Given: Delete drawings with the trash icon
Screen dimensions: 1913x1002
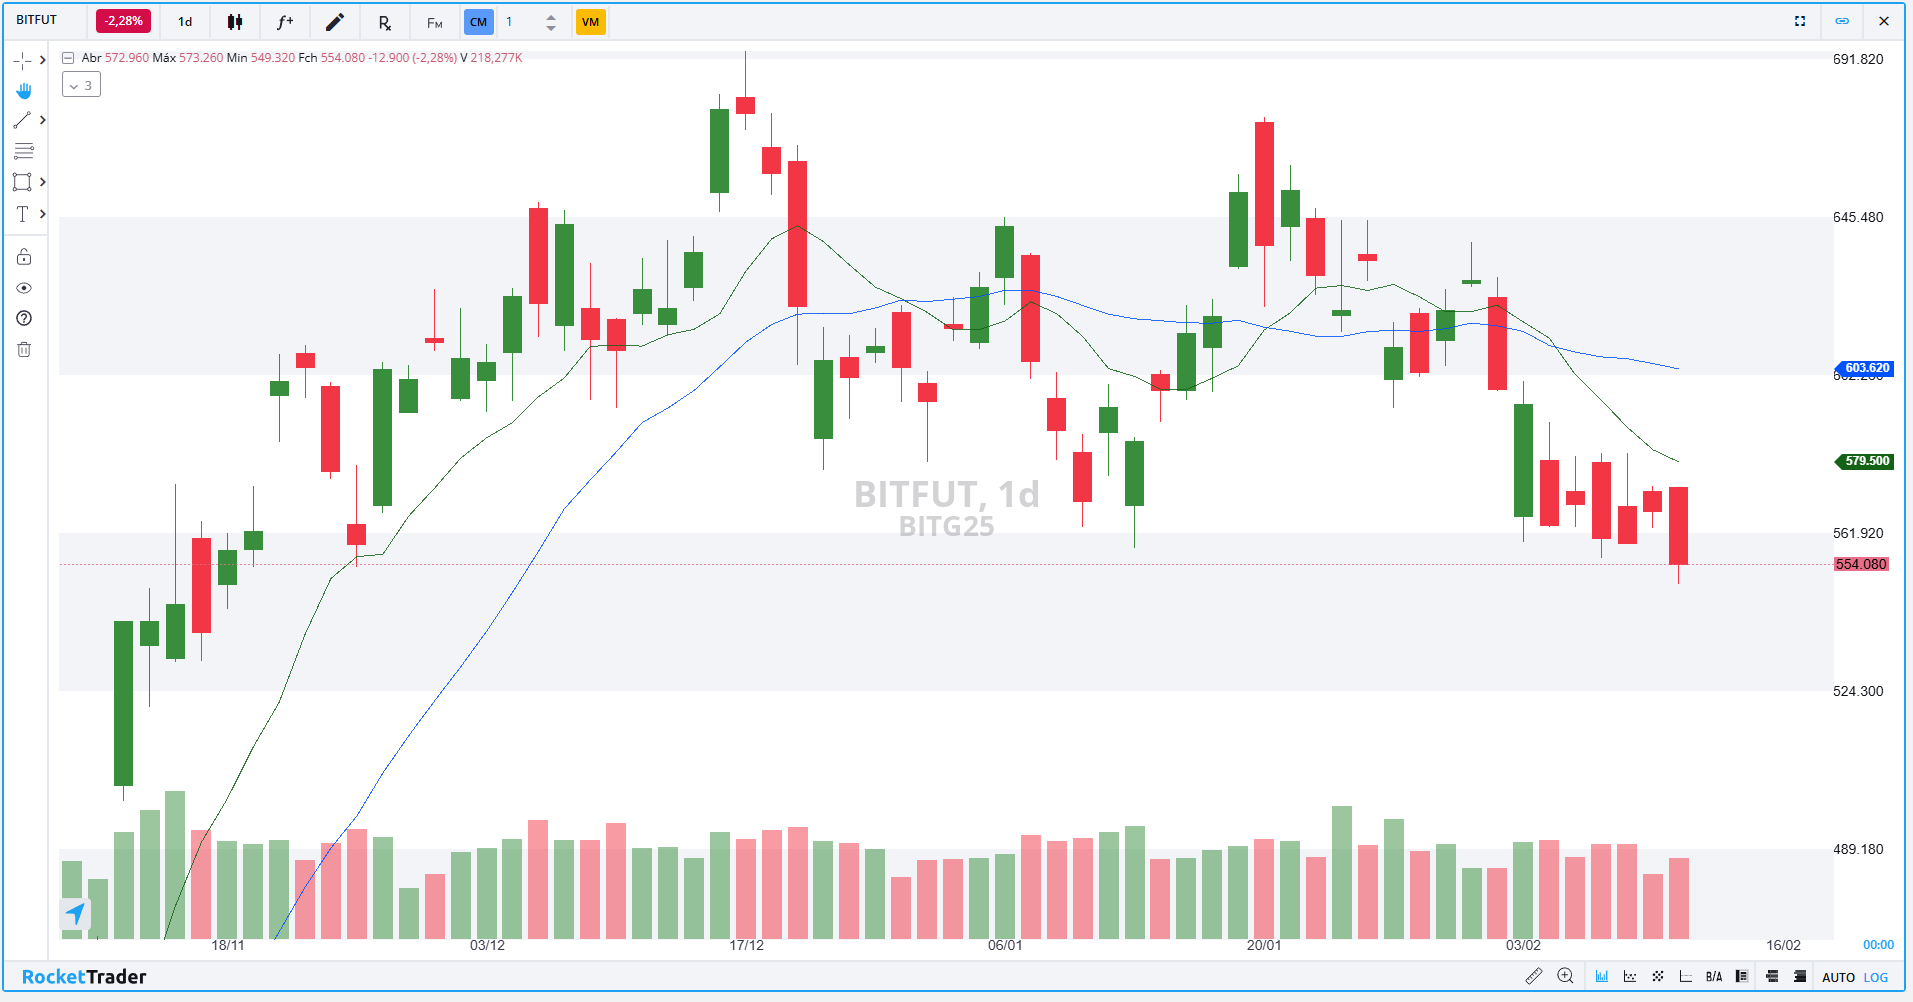Looking at the screenshot, I should click(x=24, y=349).
